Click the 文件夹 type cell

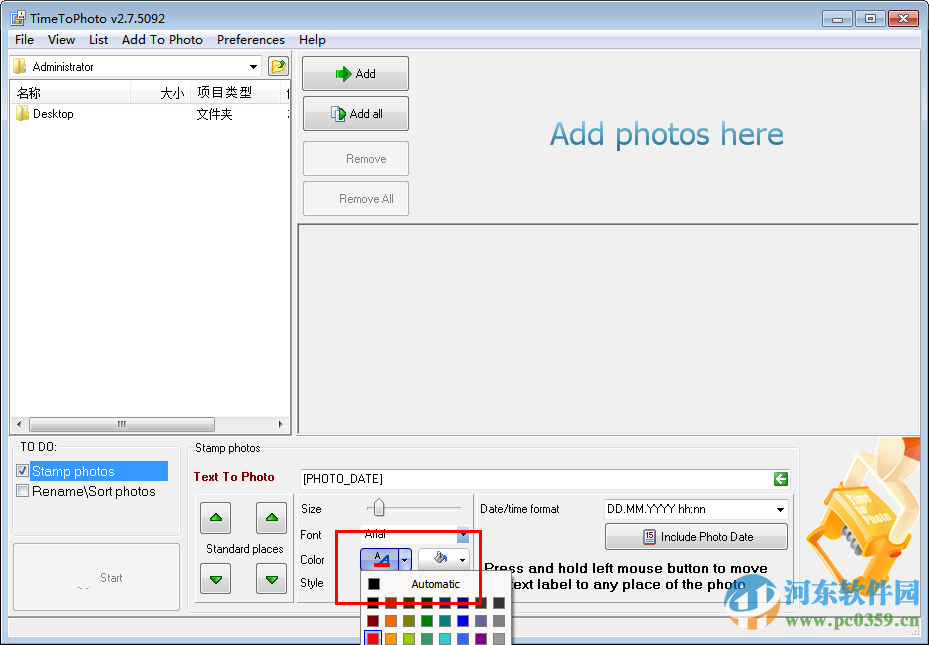pos(214,114)
